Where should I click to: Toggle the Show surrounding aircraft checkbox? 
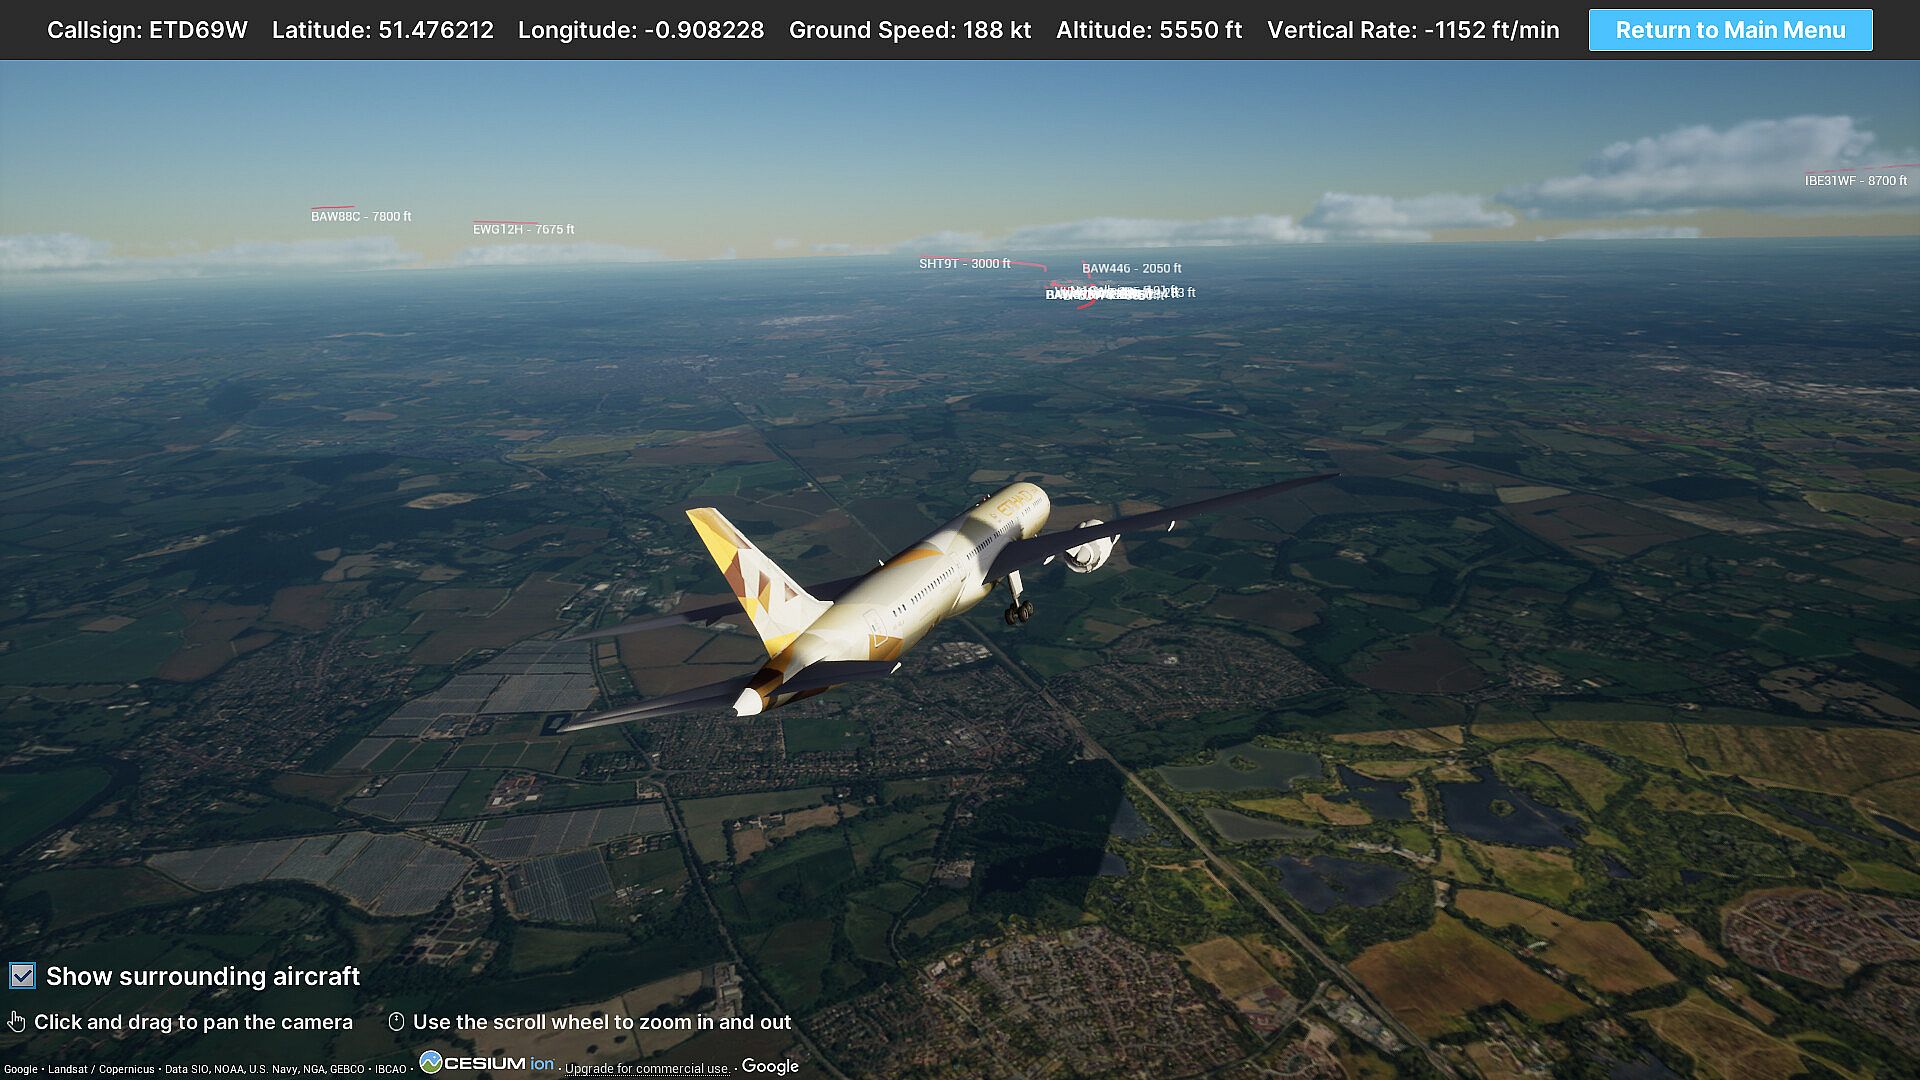coord(22,976)
